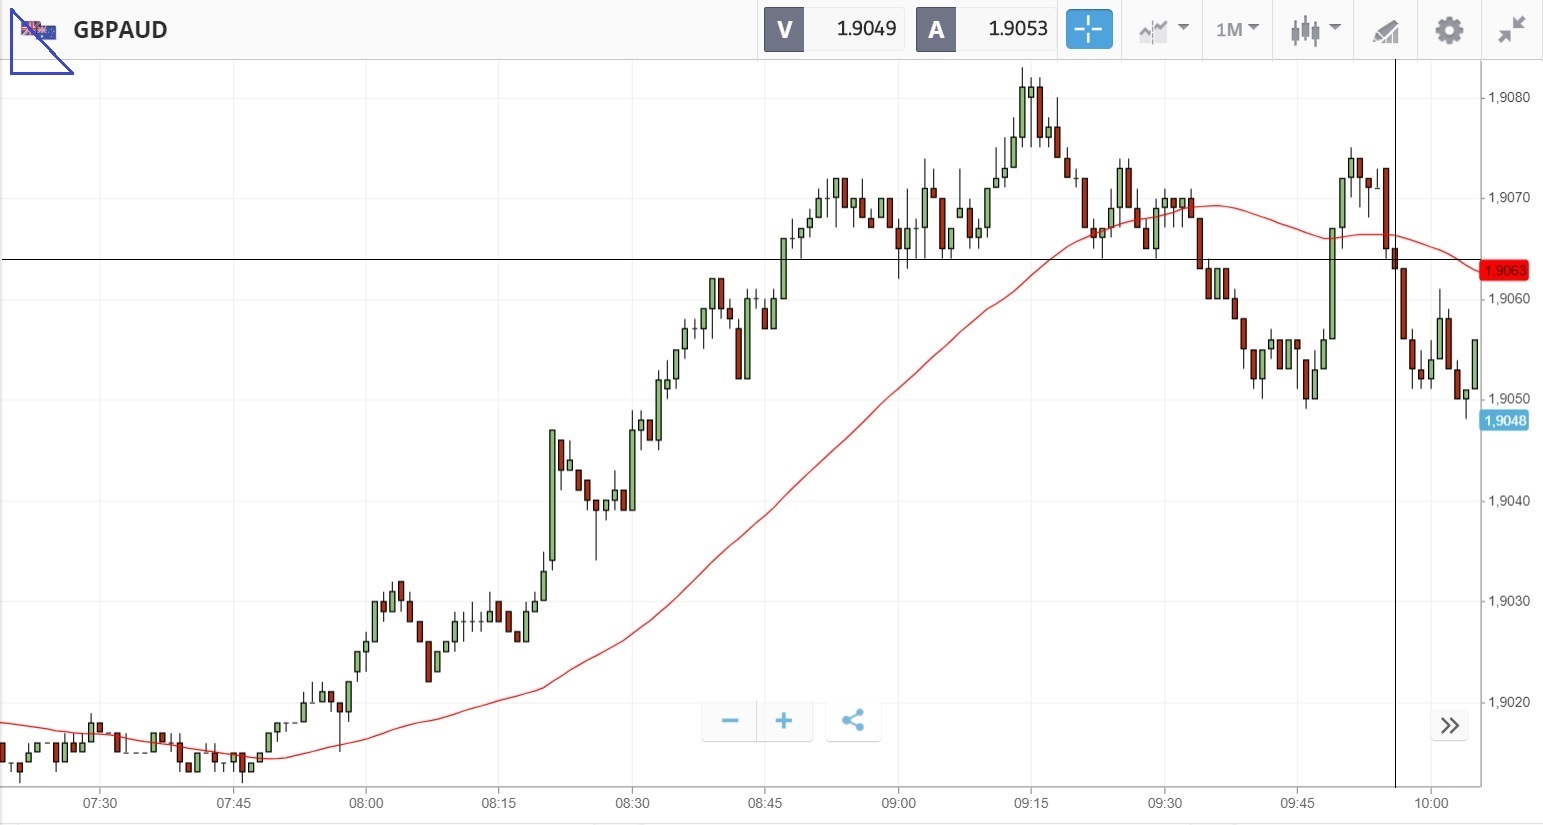This screenshot has height=825, width=1543.
Task: Click the GBPAUD instrument name
Action: (x=120, y=30)
